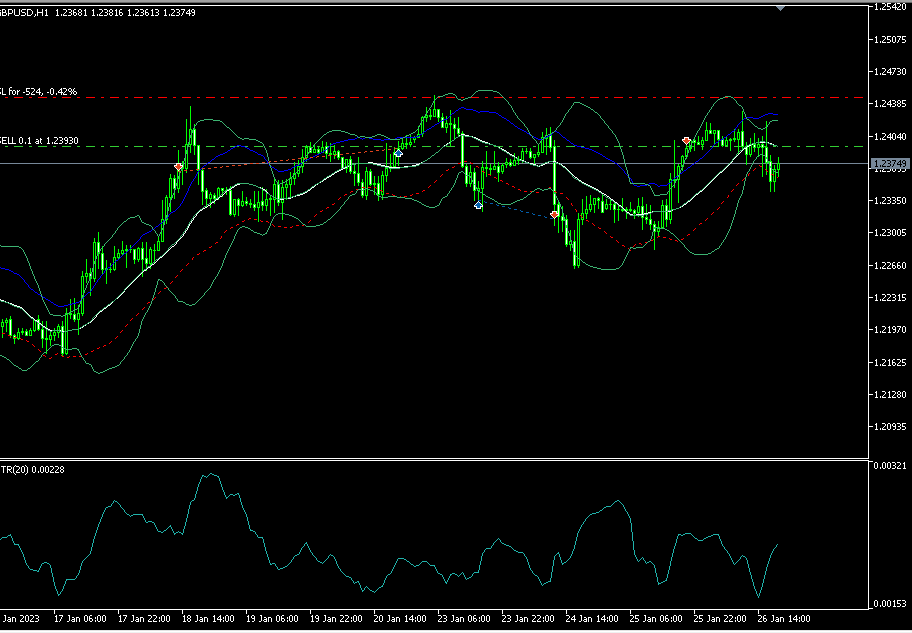Click the 26 Jan 14:00 time label

783,618
